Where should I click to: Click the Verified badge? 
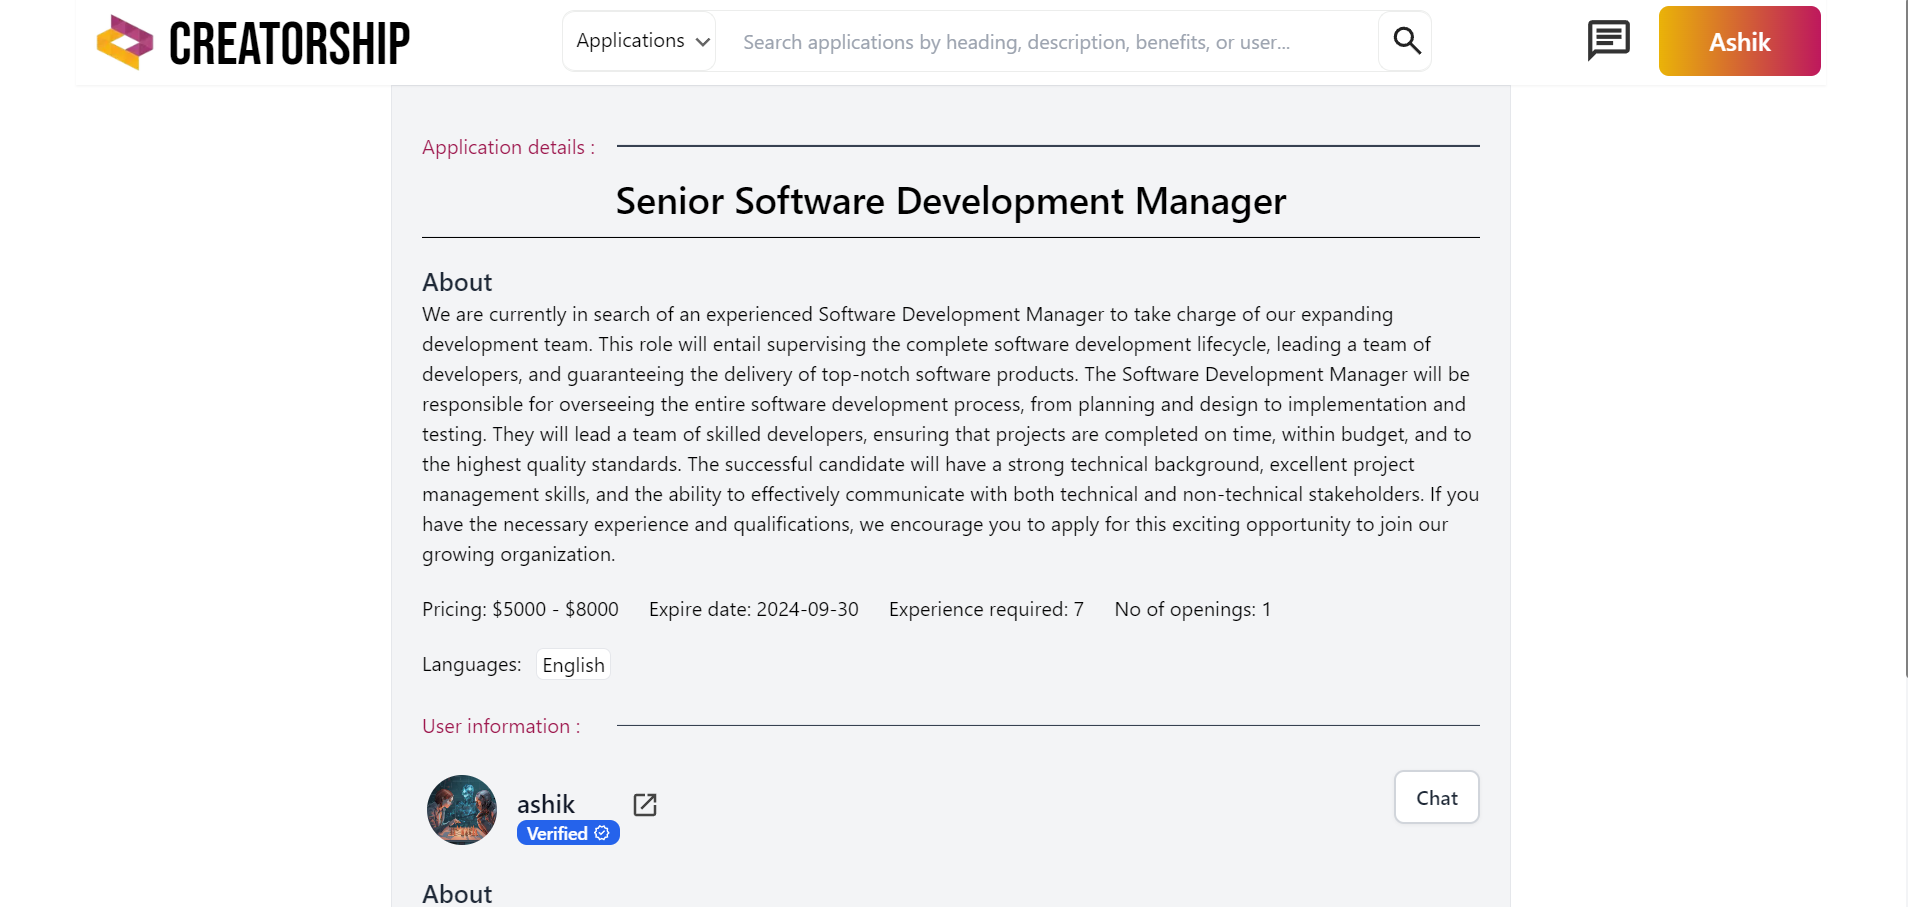coord(568,833)
